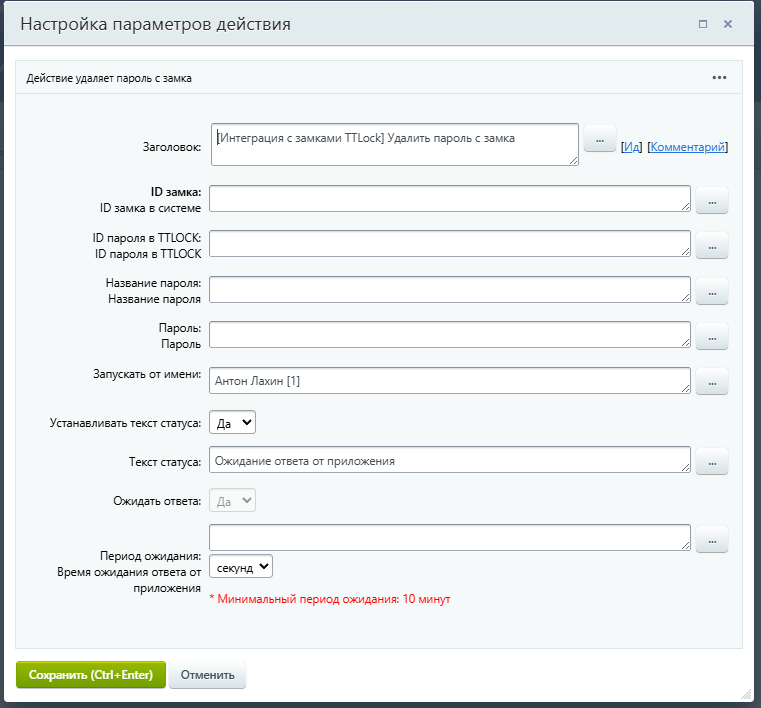Viewport: 761px width, 708px height.
Task: Click ellipsis button beside Текст статуса field
Action: 712,461
